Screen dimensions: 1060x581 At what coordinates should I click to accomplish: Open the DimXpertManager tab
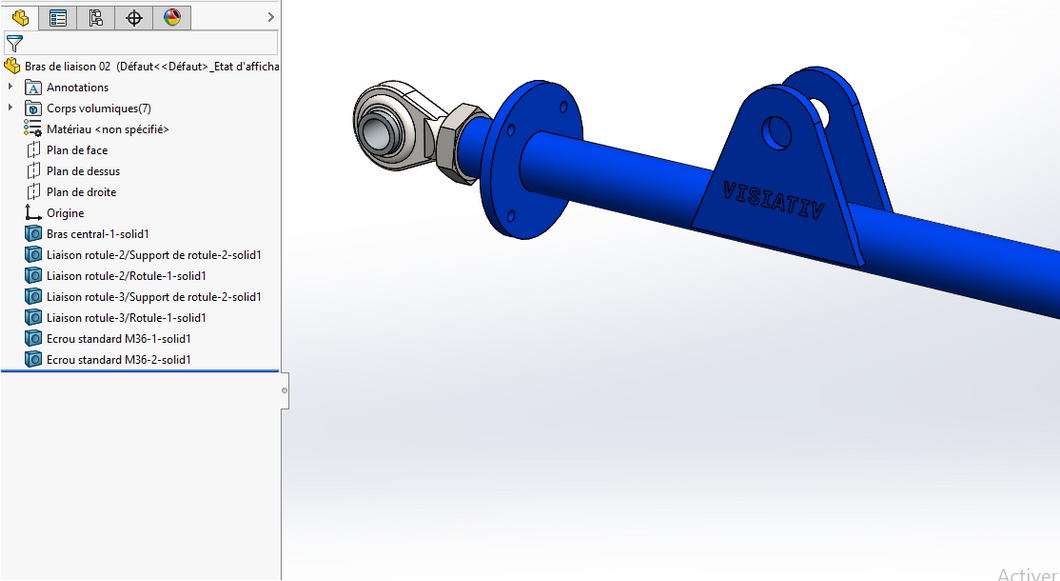pyautogui.click(x=134, y=18)
